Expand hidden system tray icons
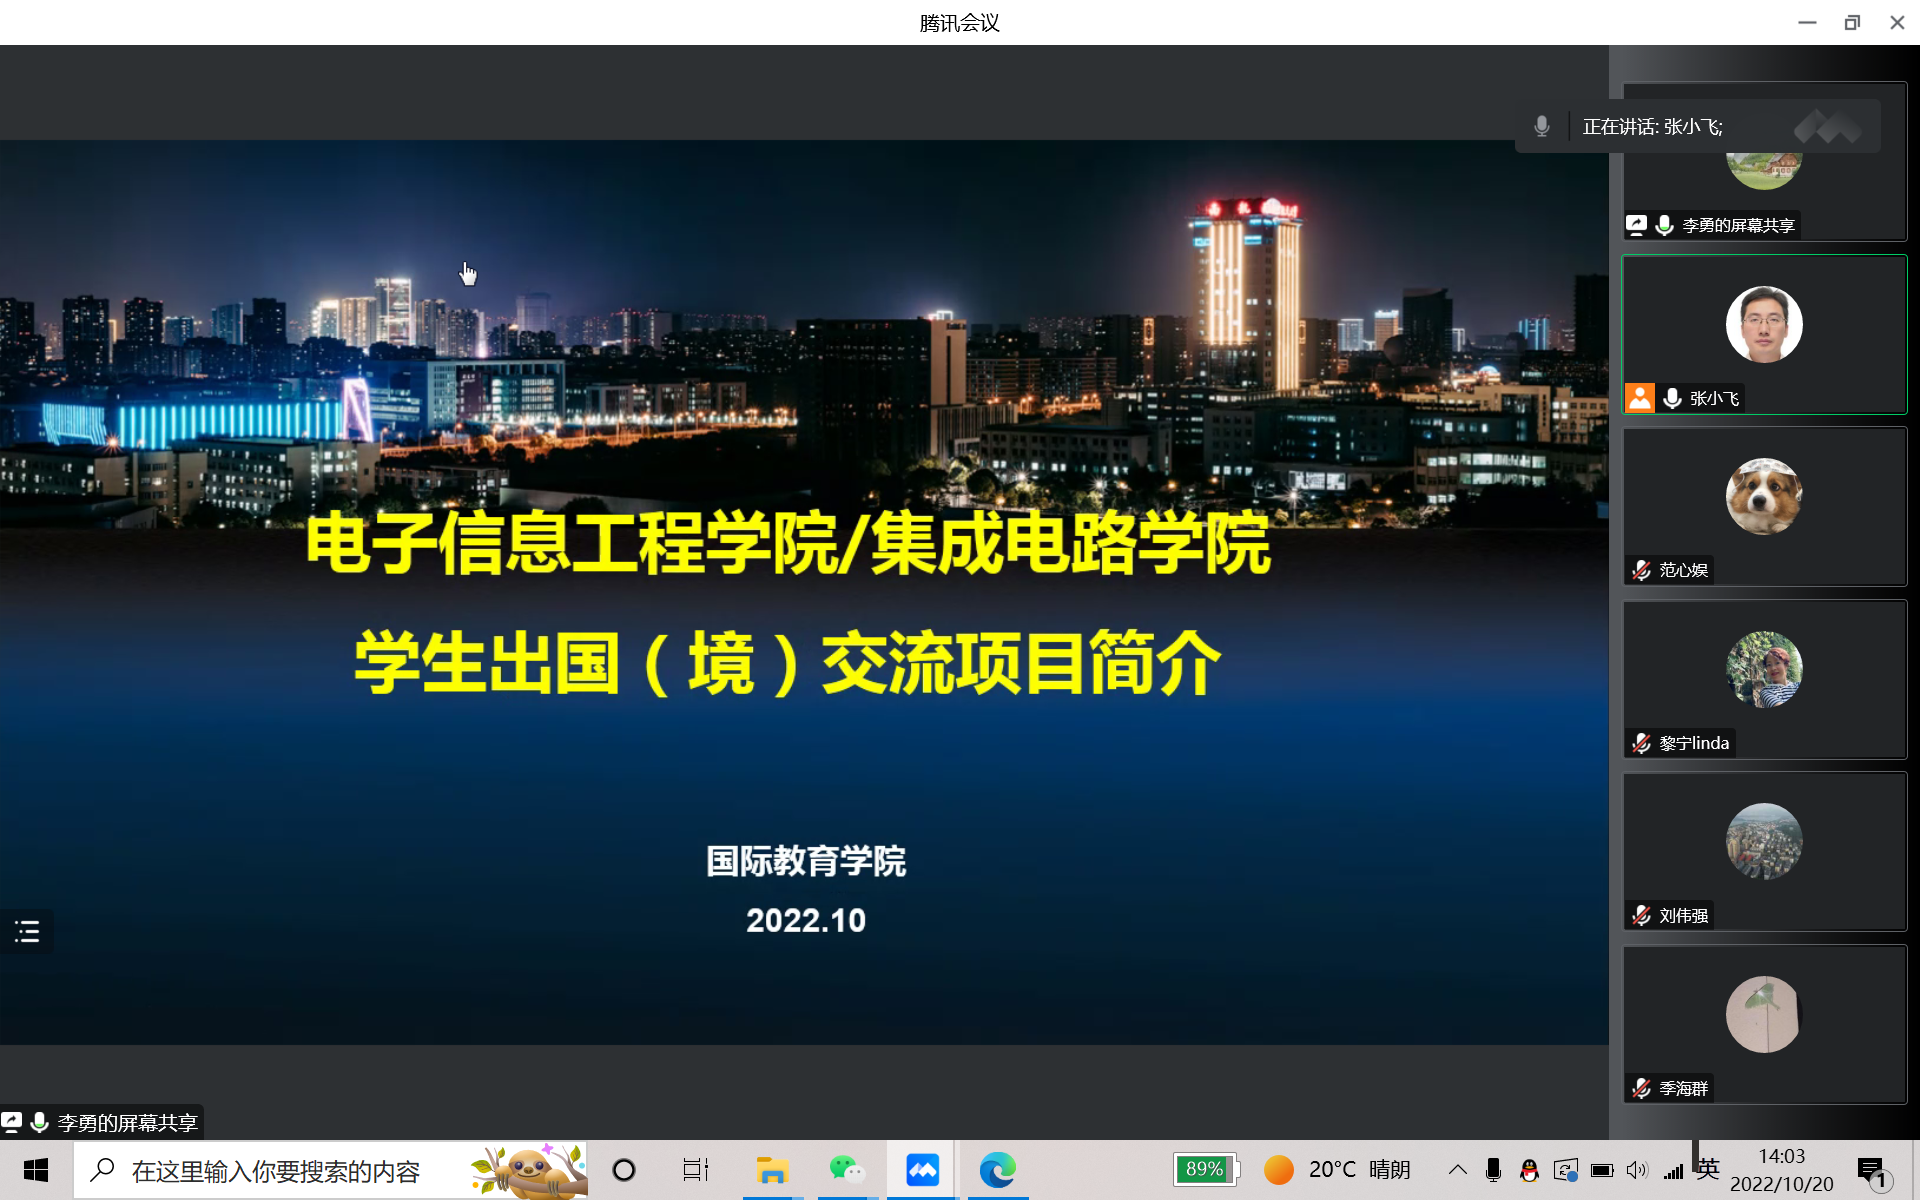Screen dimensions: 1920x1200 pos(1458,1170)
